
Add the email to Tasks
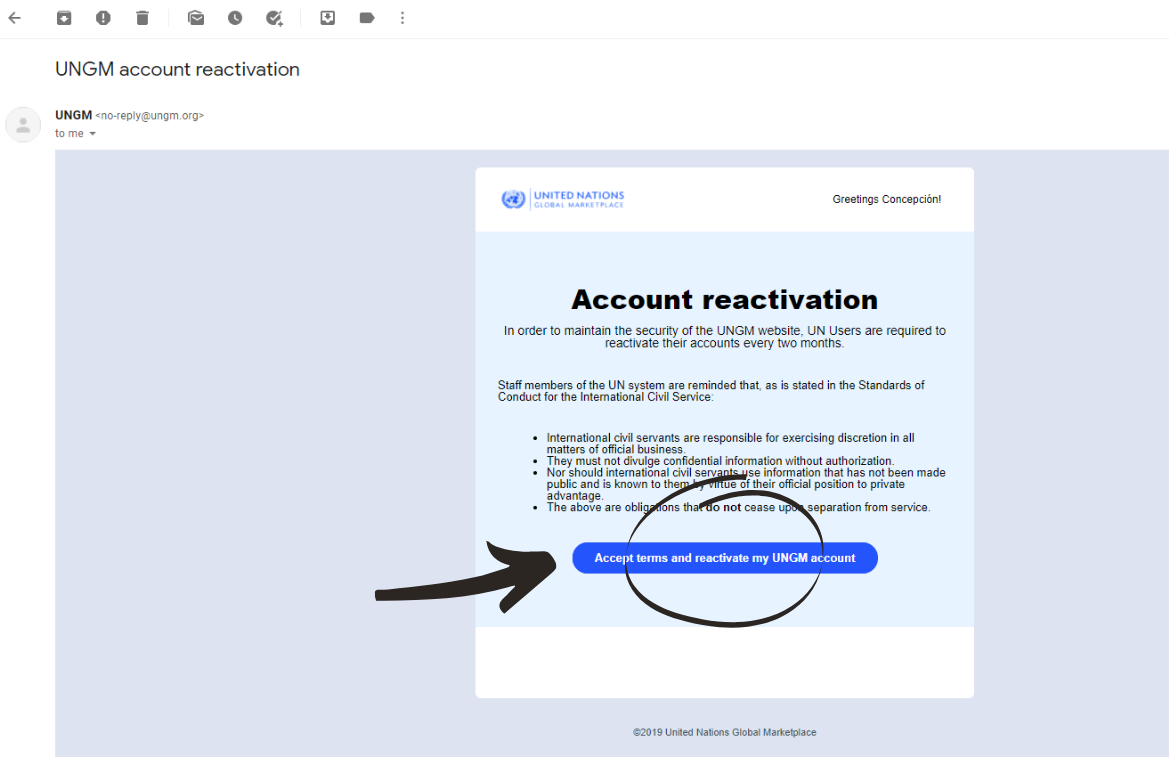274,18
